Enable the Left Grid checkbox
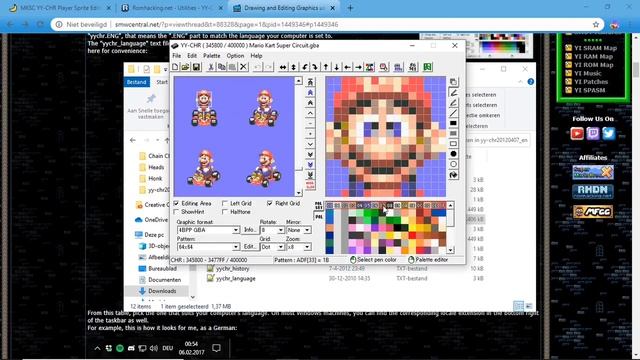Screen dimensions: 640x360 pyautogui.click(x=237, y=203)
